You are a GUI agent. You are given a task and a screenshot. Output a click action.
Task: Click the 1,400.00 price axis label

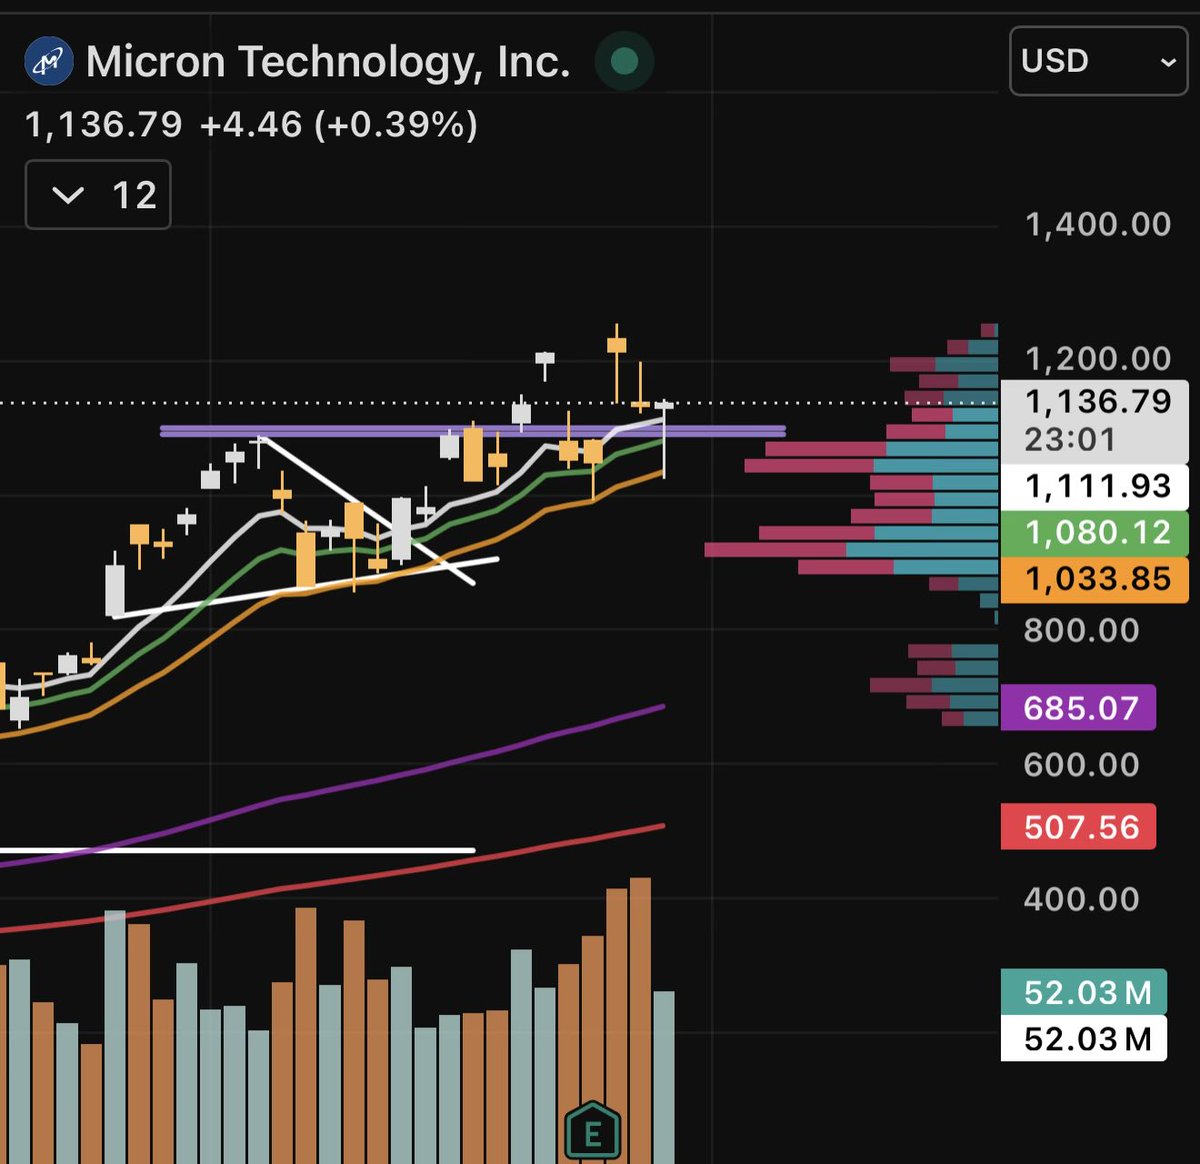(x=1098, y=224)
